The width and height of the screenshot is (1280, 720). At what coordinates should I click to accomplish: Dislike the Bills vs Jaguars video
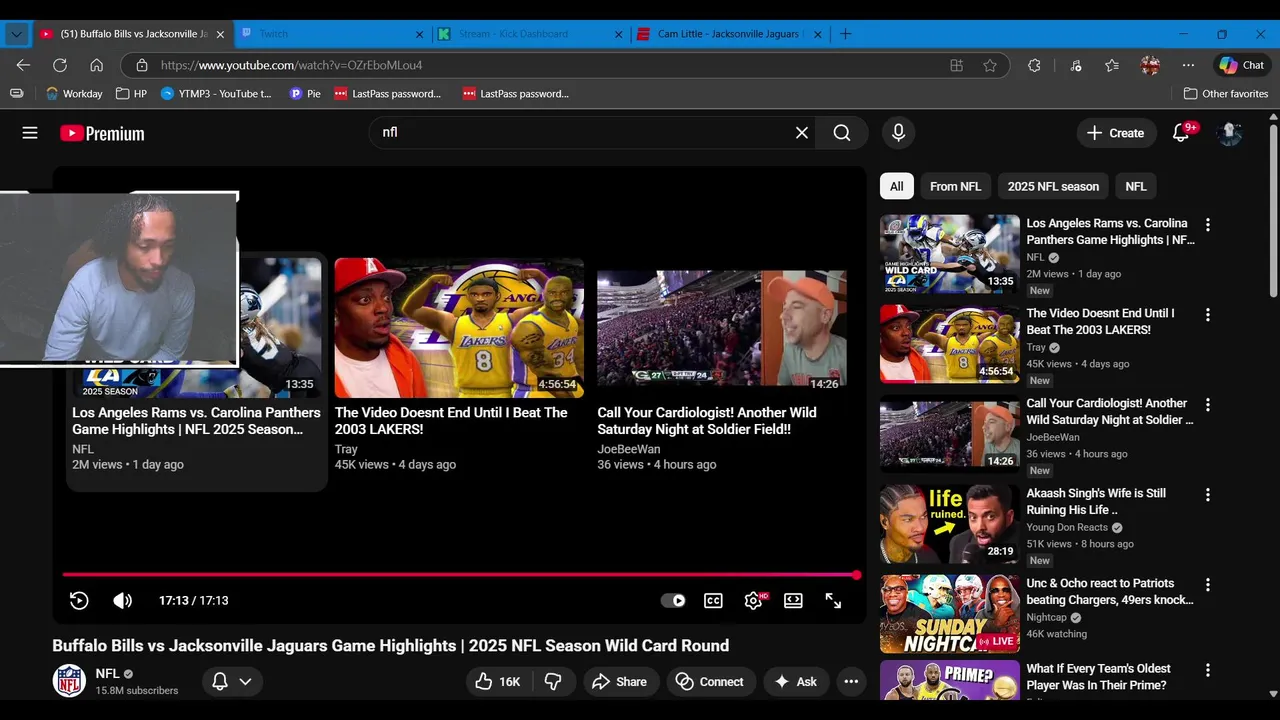553,682
